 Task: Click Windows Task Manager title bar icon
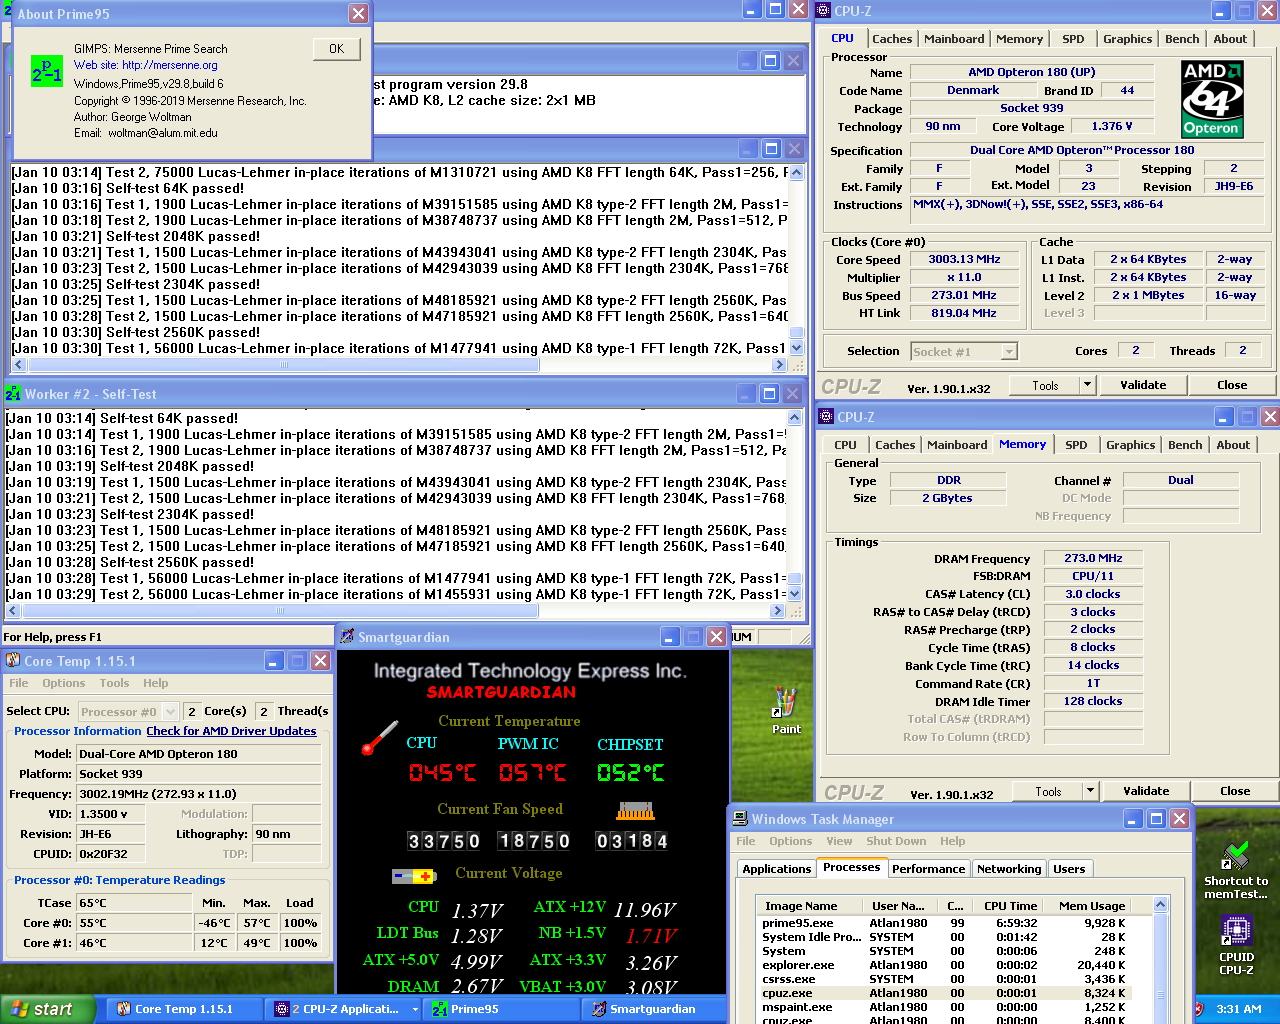pyautogui.click(x=740, y=818)
